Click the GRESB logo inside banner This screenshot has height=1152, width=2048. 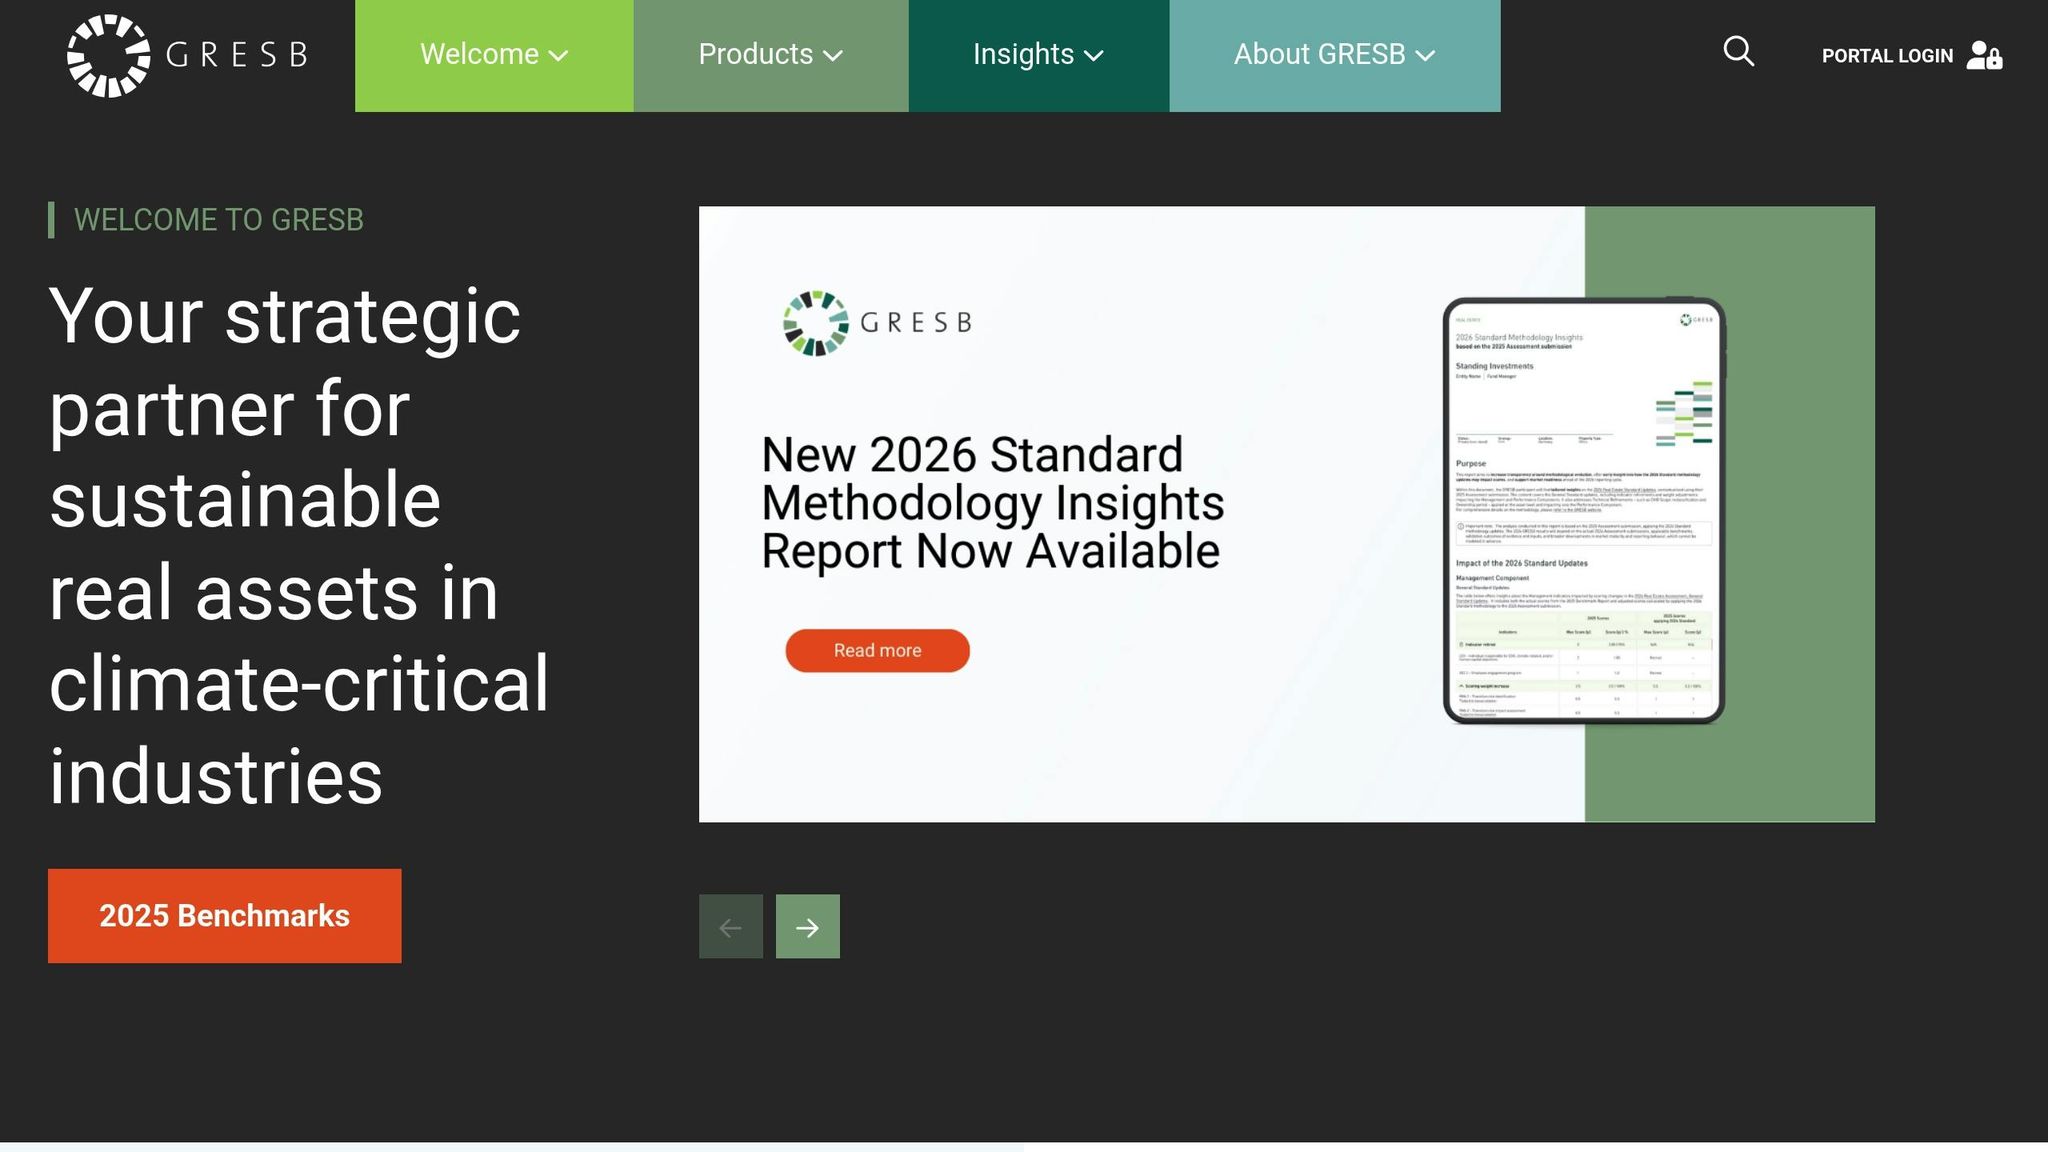tap(877, 323)
